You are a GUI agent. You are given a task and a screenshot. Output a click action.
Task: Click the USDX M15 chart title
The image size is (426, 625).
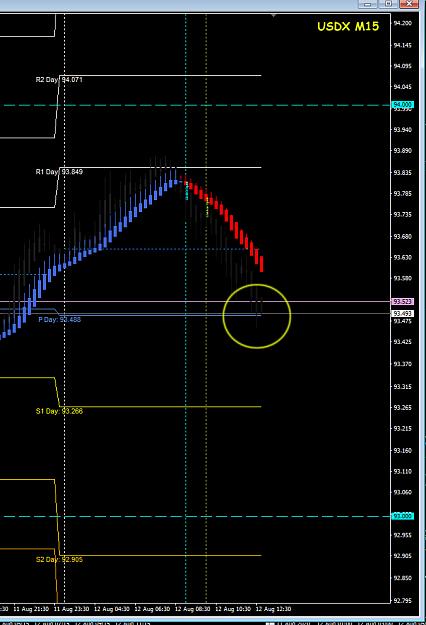348,27
